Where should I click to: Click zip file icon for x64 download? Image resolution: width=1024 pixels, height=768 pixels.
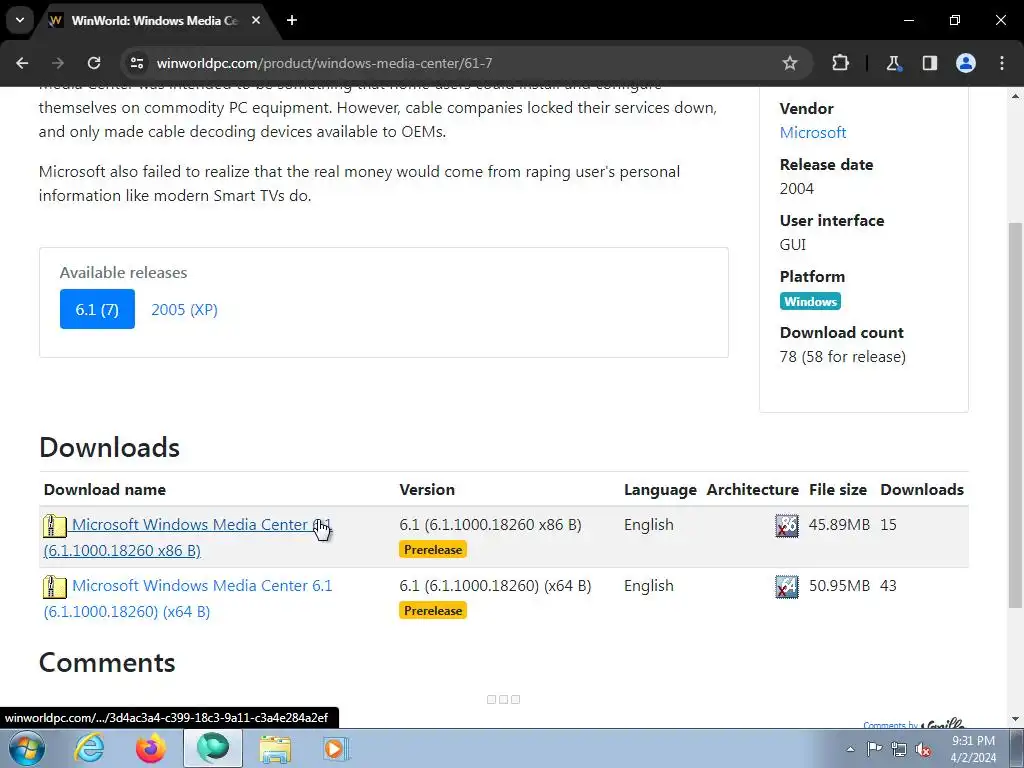[x=54, y=587]
